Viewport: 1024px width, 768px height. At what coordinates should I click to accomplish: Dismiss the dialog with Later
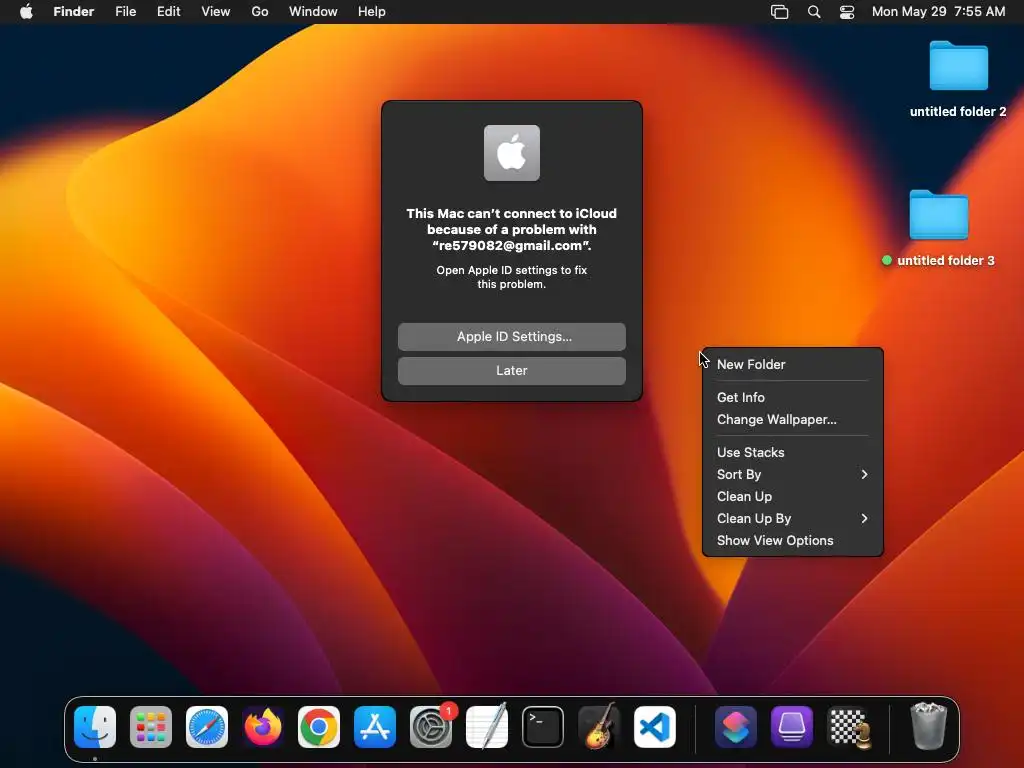tap(511, 370)
